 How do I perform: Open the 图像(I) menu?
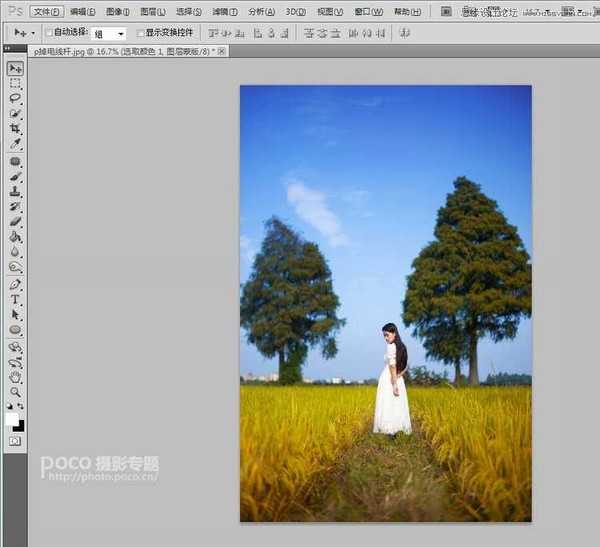[118, 12]
